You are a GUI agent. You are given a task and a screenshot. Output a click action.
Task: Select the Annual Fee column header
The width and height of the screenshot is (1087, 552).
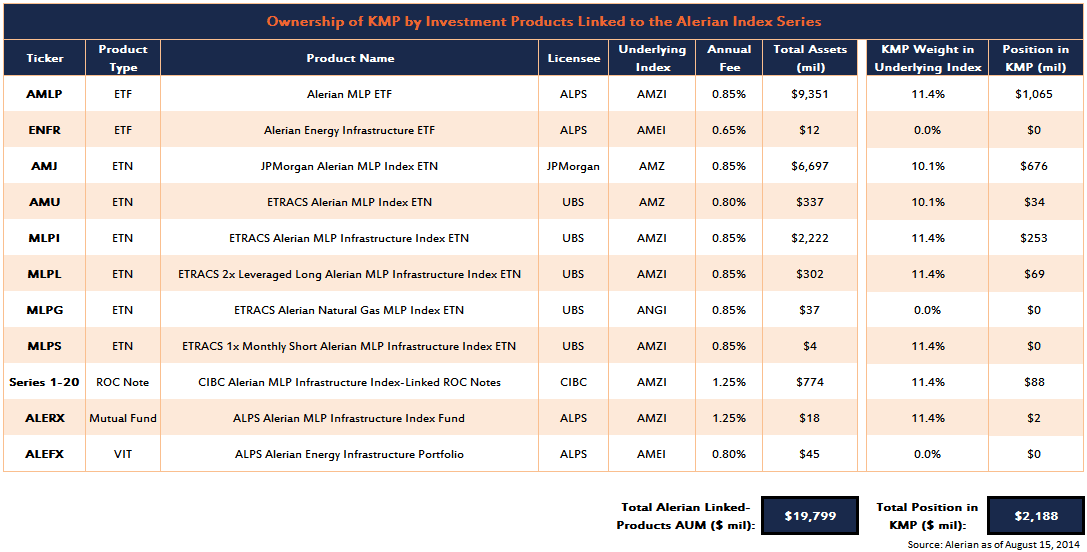(x=728, y=58)
